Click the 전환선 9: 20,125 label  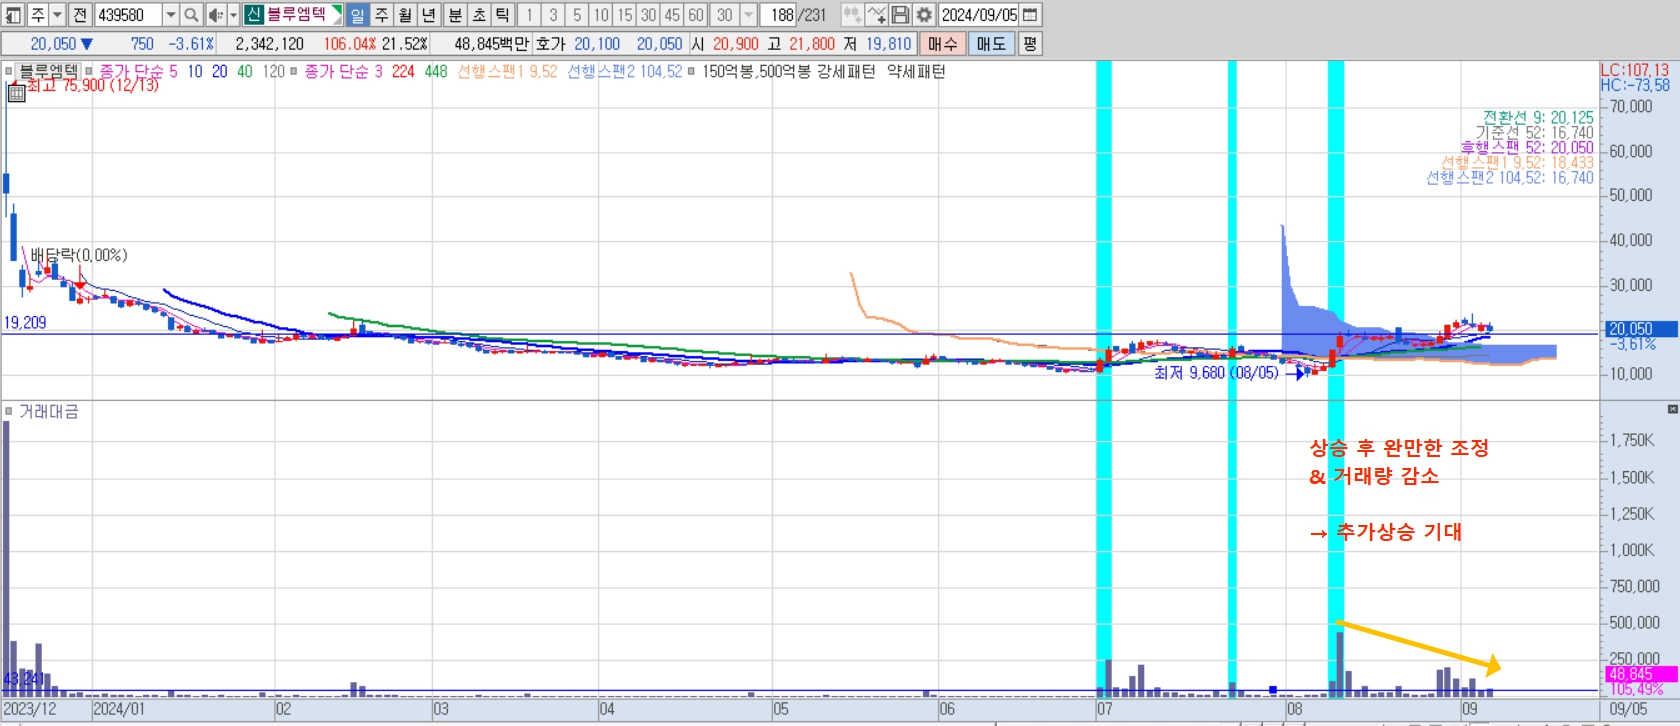click(1538, 117)
